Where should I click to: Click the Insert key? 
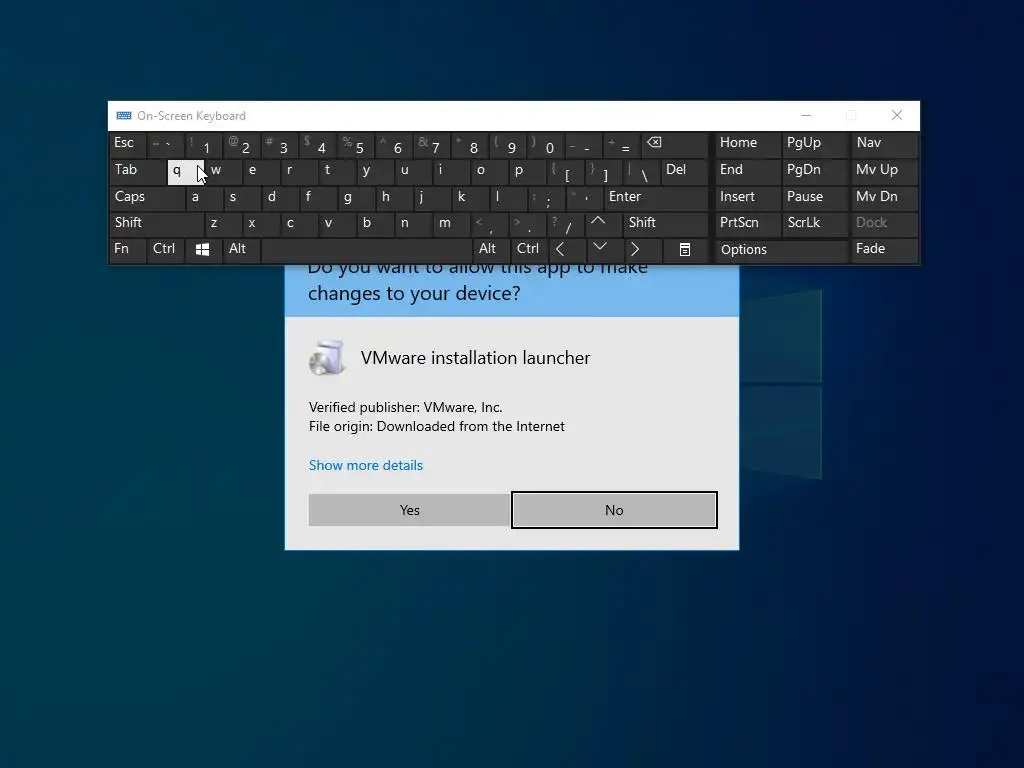[748, 197]
